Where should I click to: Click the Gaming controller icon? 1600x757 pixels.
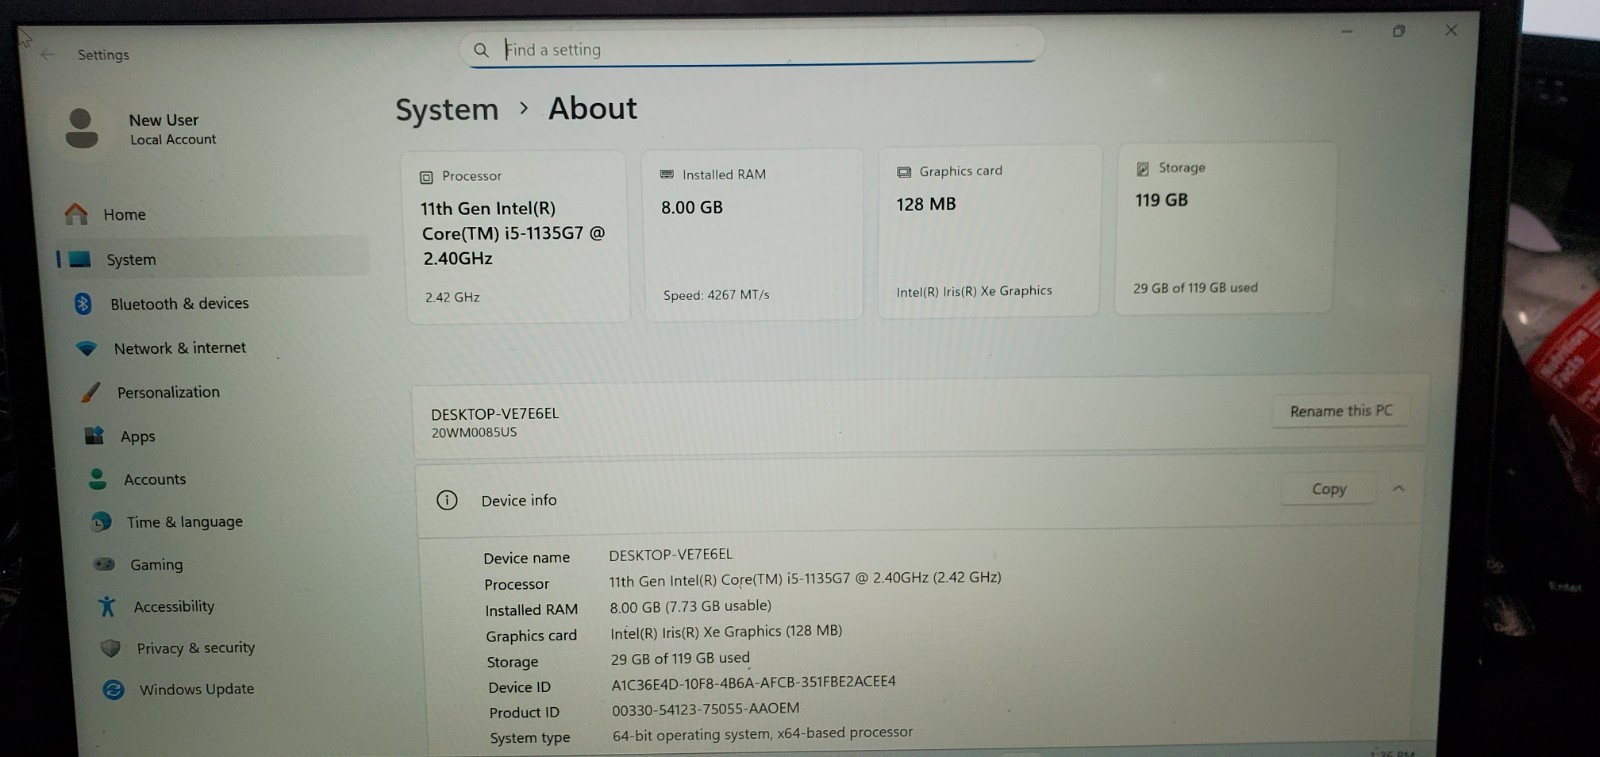coord(104,564)
